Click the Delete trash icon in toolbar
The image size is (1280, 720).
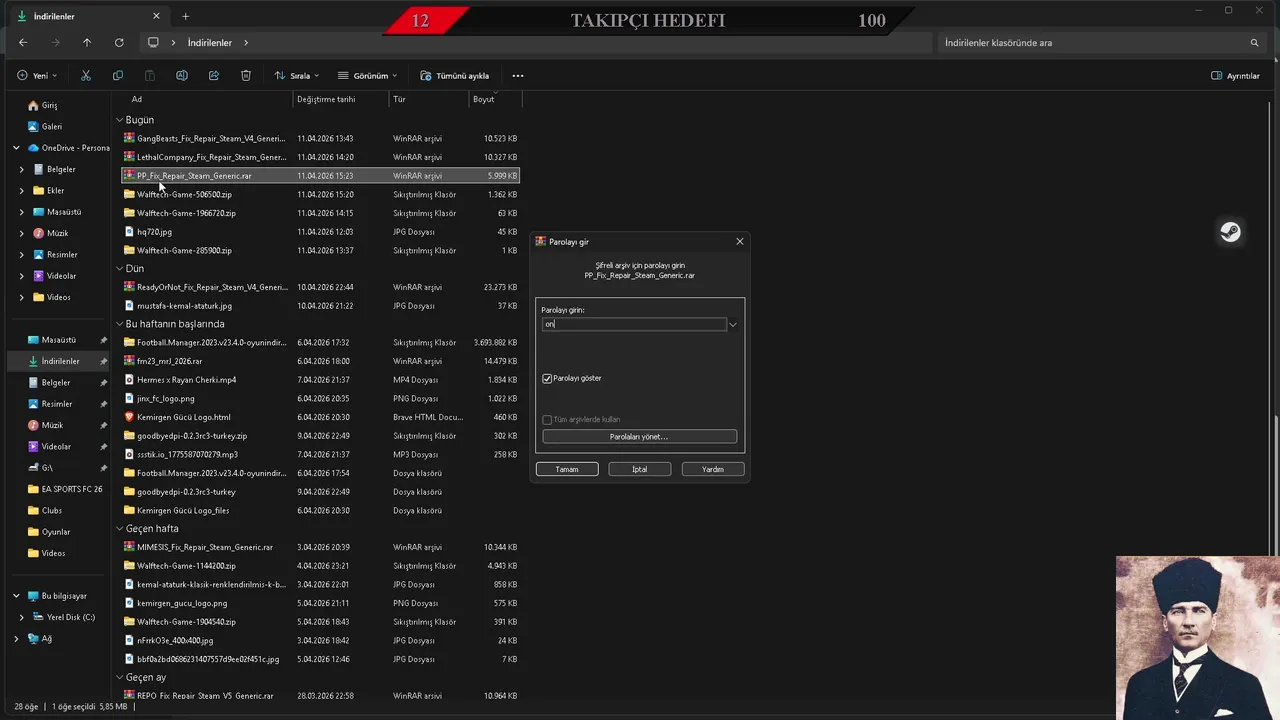246,75
